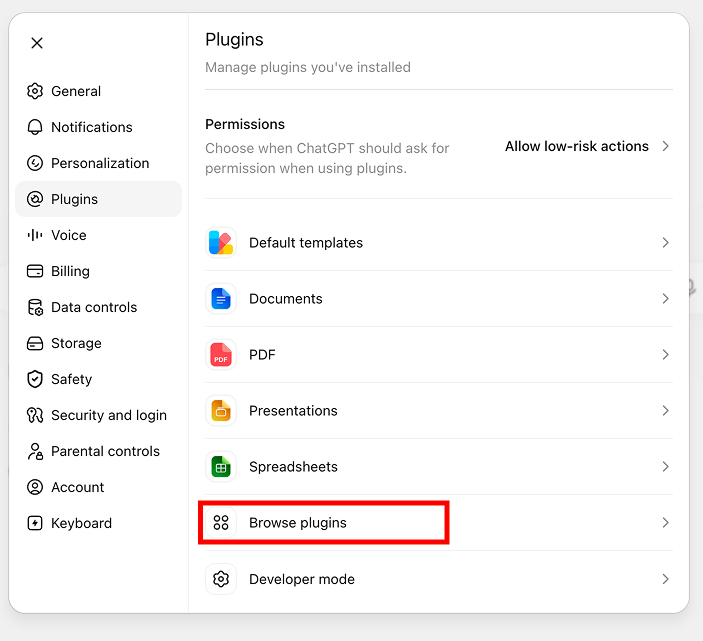Expand Spreadsheets row chevron

pos(666,467)
